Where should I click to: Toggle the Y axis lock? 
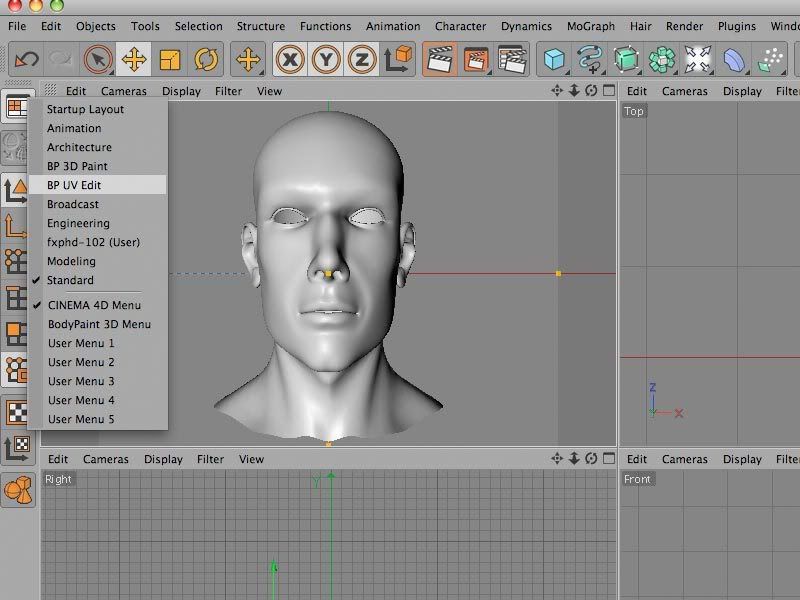[326, 60]
